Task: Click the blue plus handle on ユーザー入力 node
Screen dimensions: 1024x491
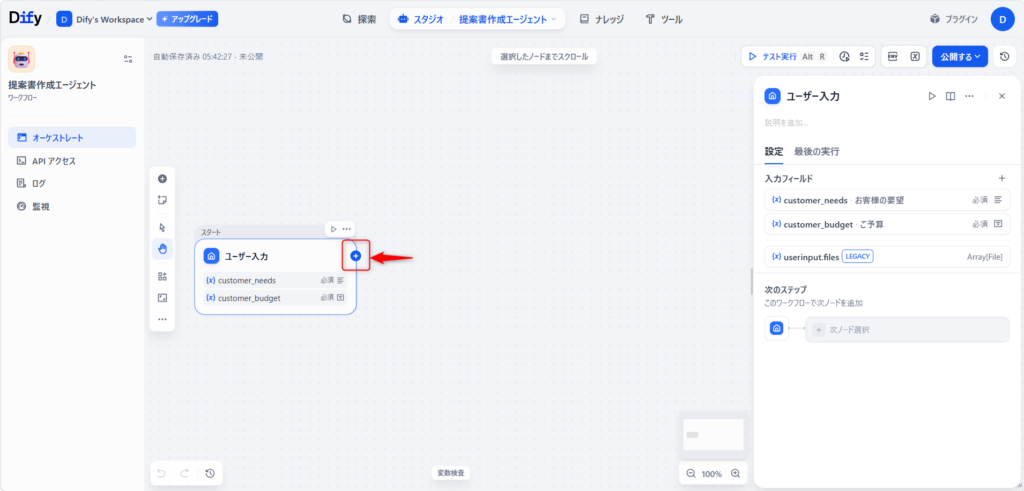Action: (x=356, y=256)
